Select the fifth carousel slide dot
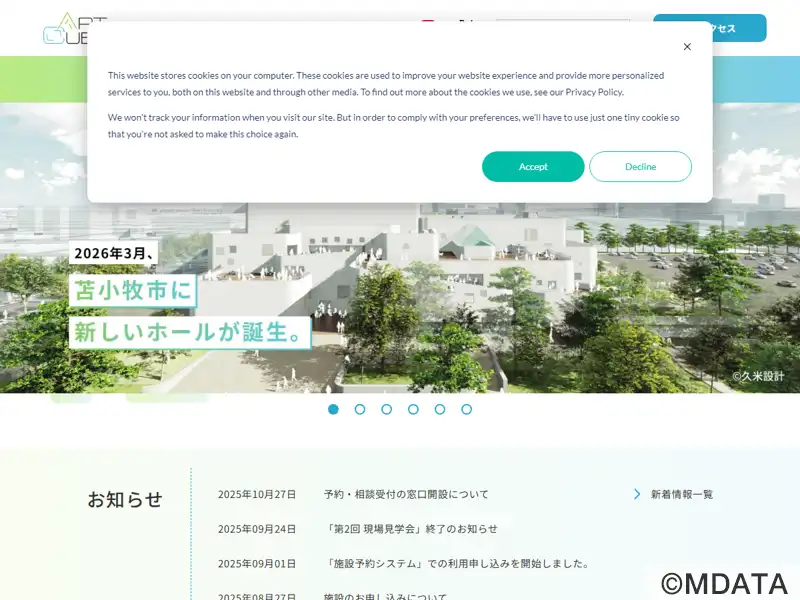Viewport: 800px width, 600px height. [440, 409]
